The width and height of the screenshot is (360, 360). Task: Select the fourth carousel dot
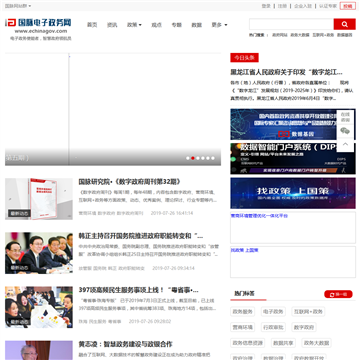(203, 158)
